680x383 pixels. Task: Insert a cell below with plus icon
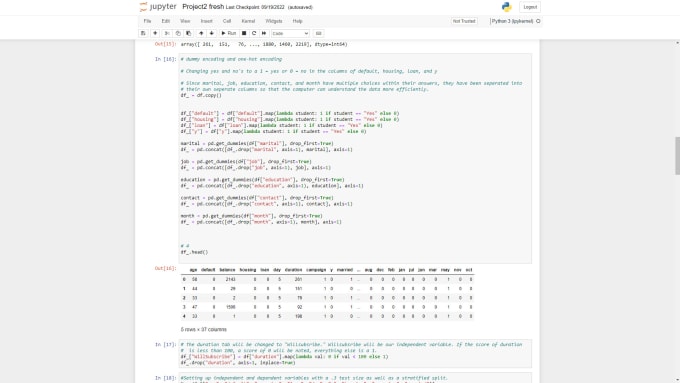155,33
